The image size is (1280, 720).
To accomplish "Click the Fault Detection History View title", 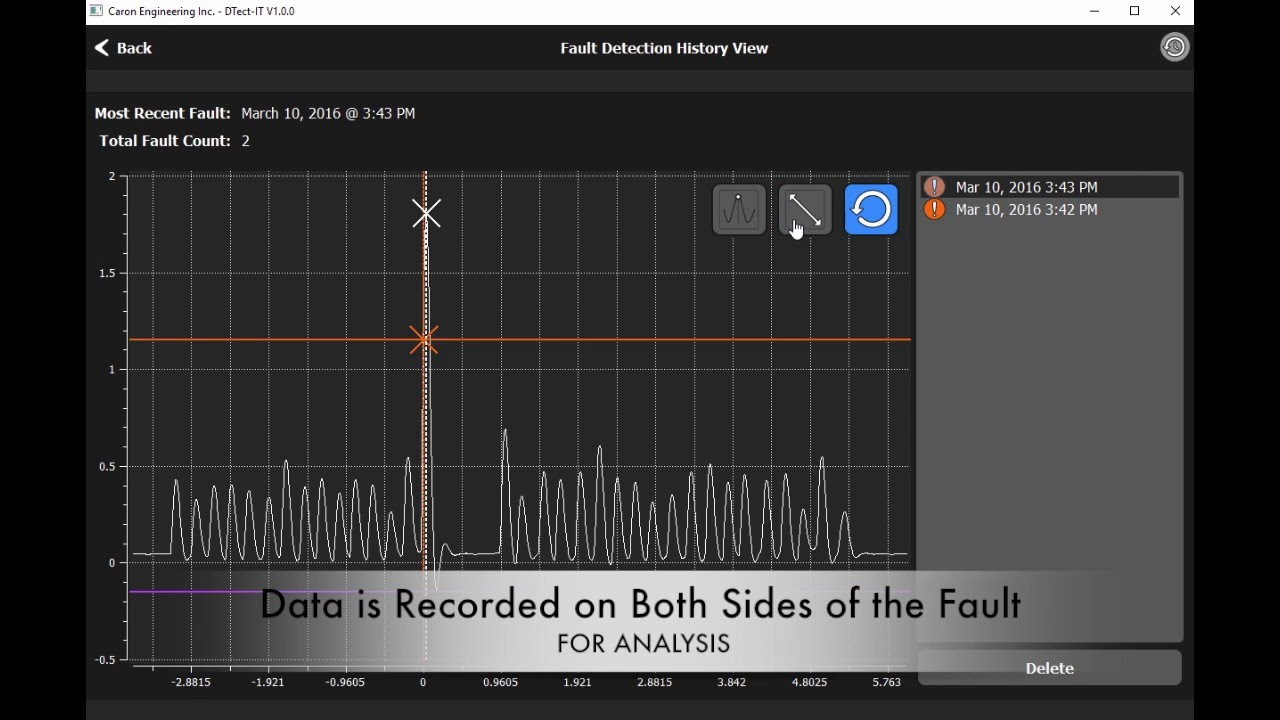I will (664, 48).
